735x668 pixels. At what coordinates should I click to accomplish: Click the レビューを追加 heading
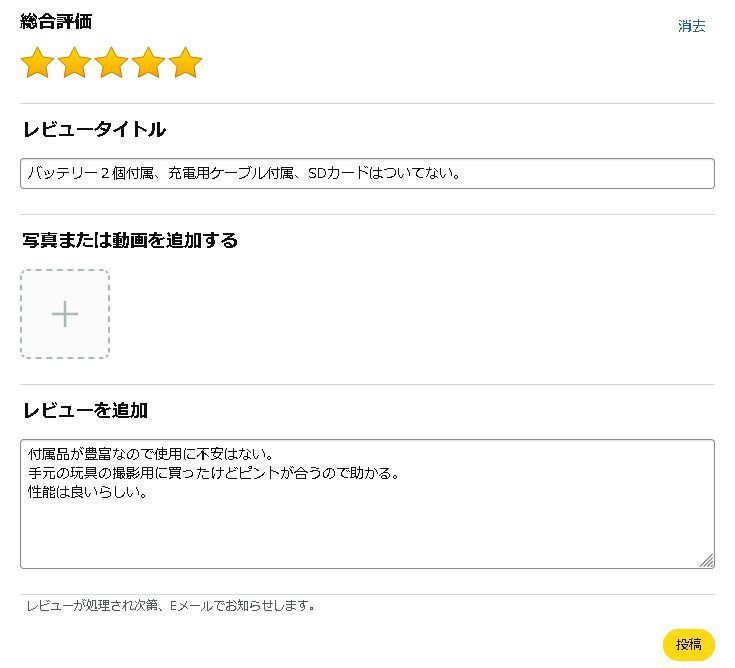[86, 410]
